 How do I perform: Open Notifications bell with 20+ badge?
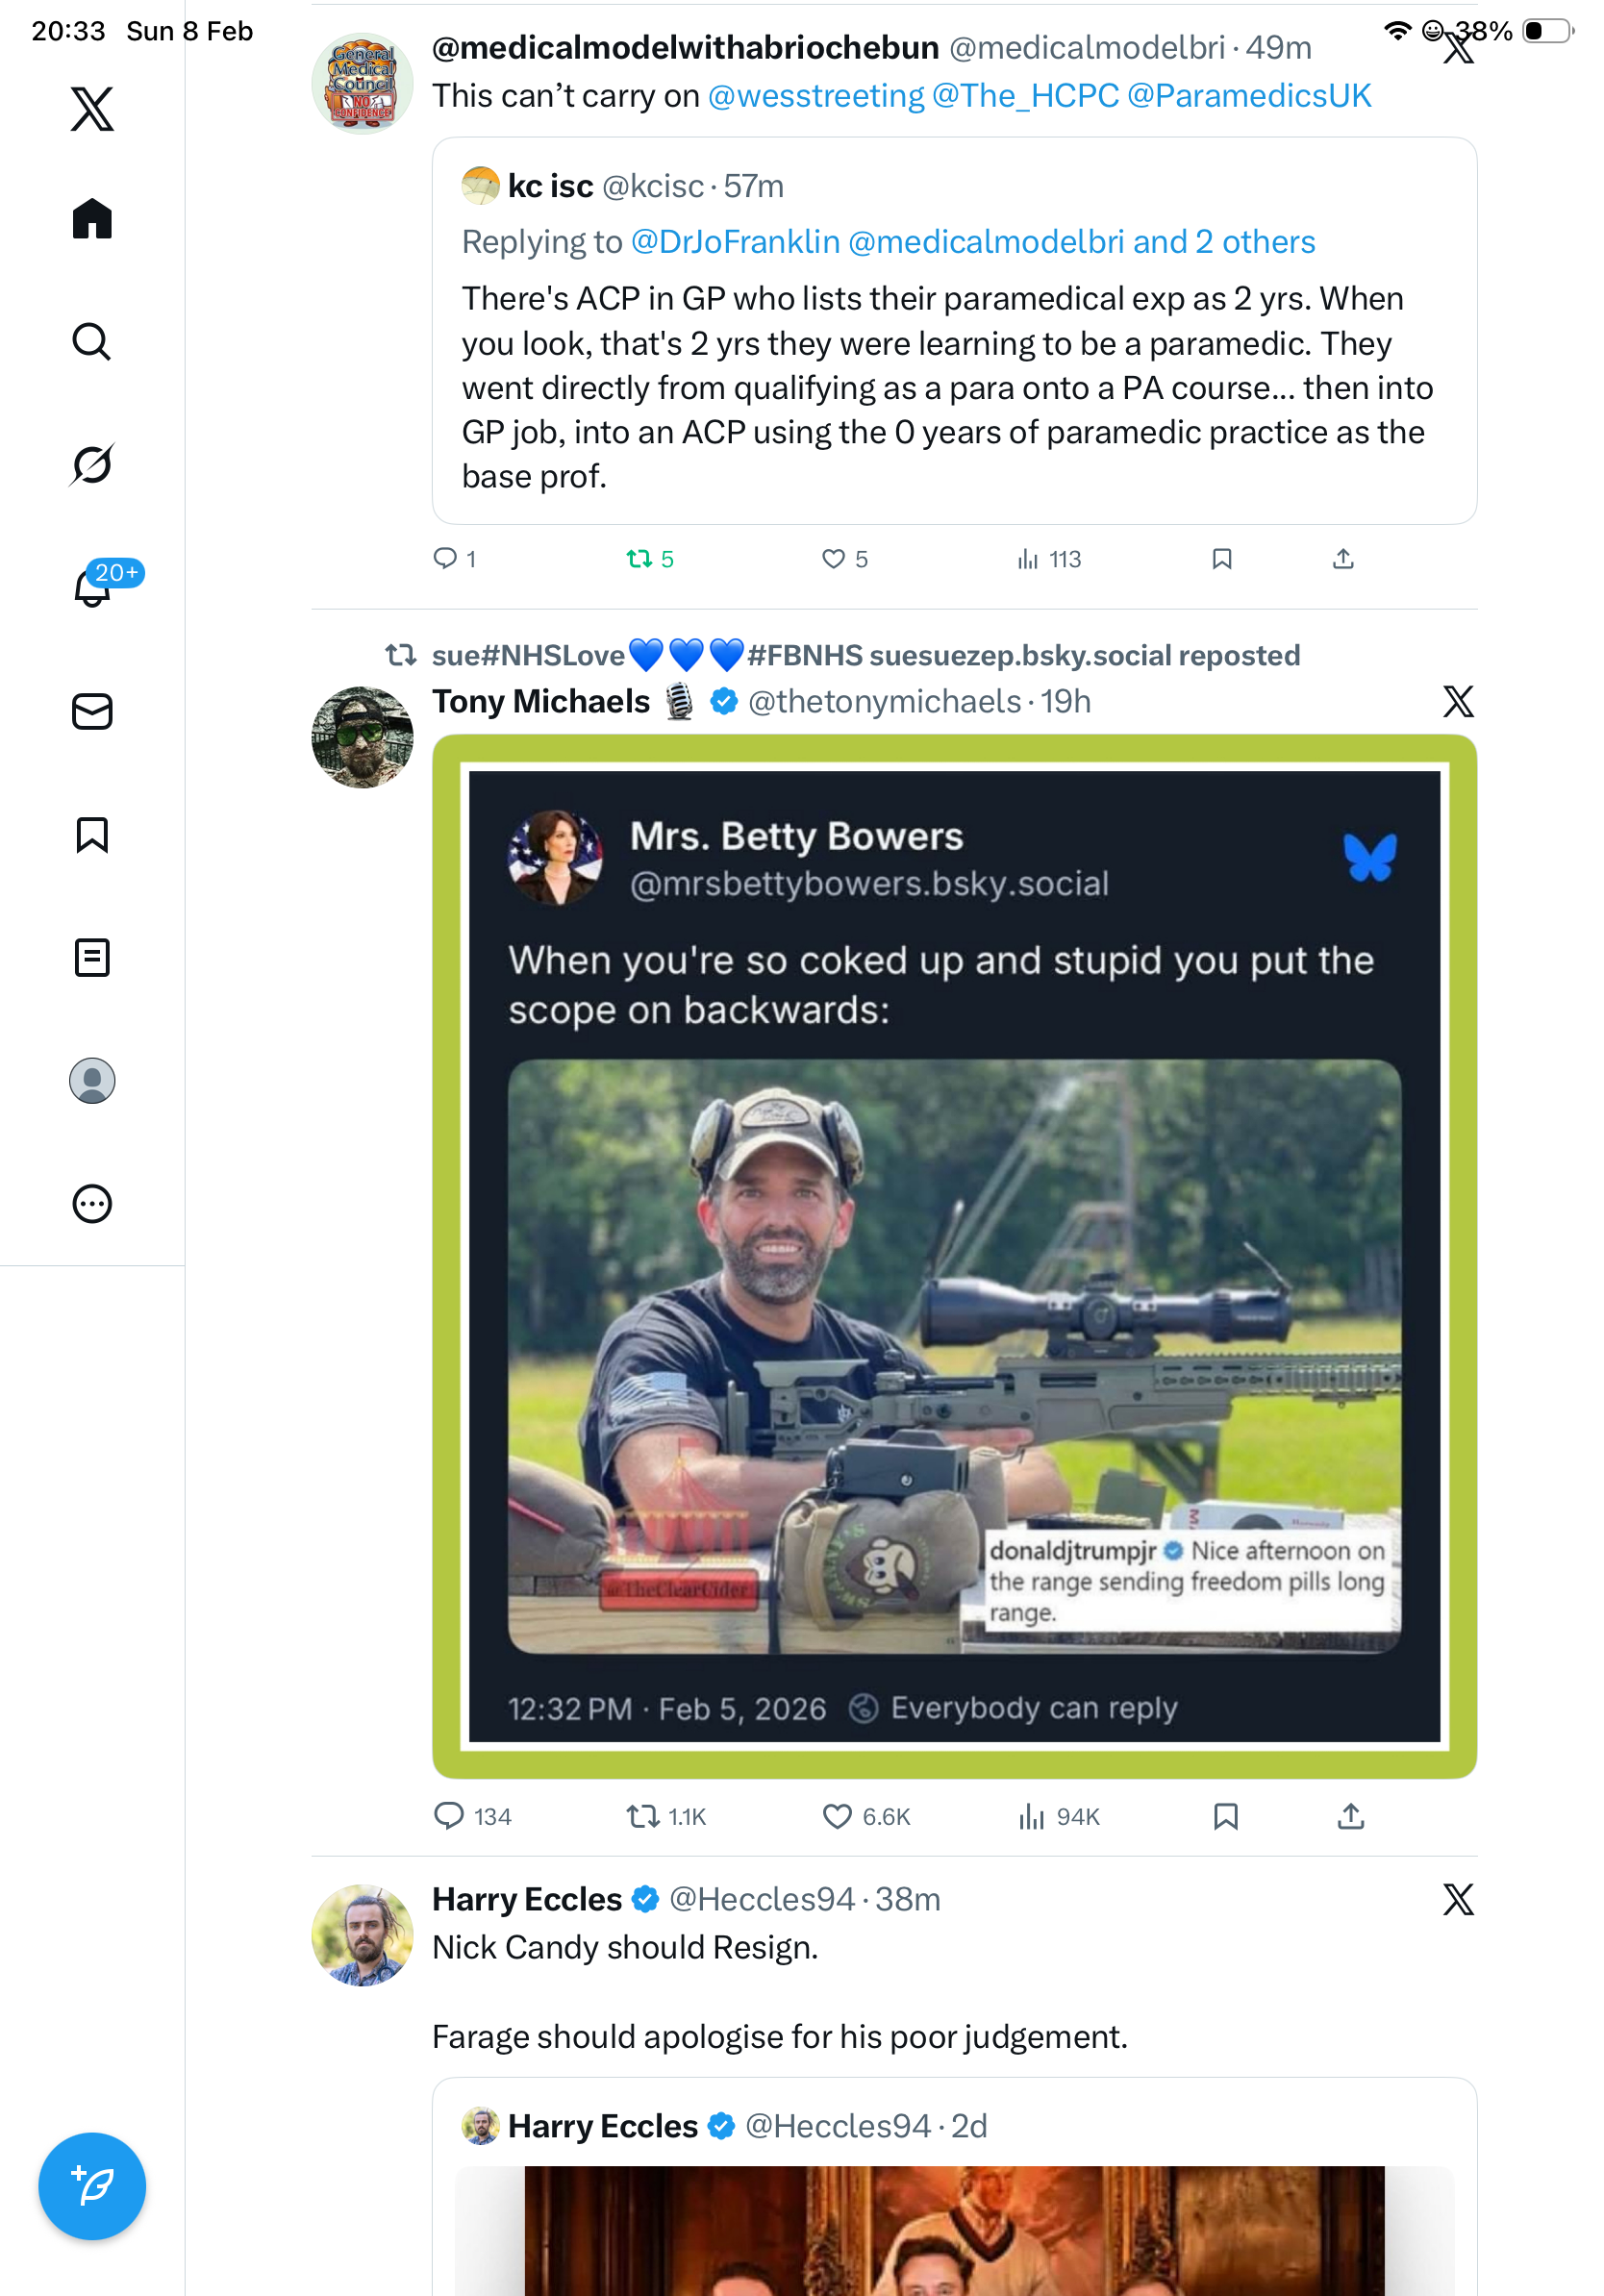[92, 588]
